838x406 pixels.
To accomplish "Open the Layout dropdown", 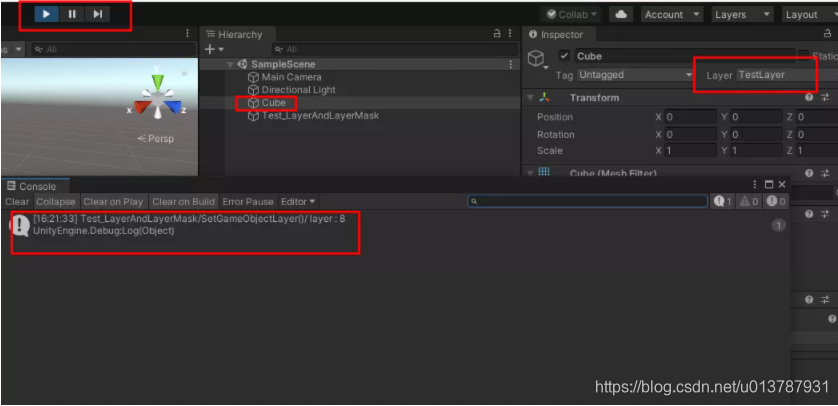I will click(x=808, y=14).
